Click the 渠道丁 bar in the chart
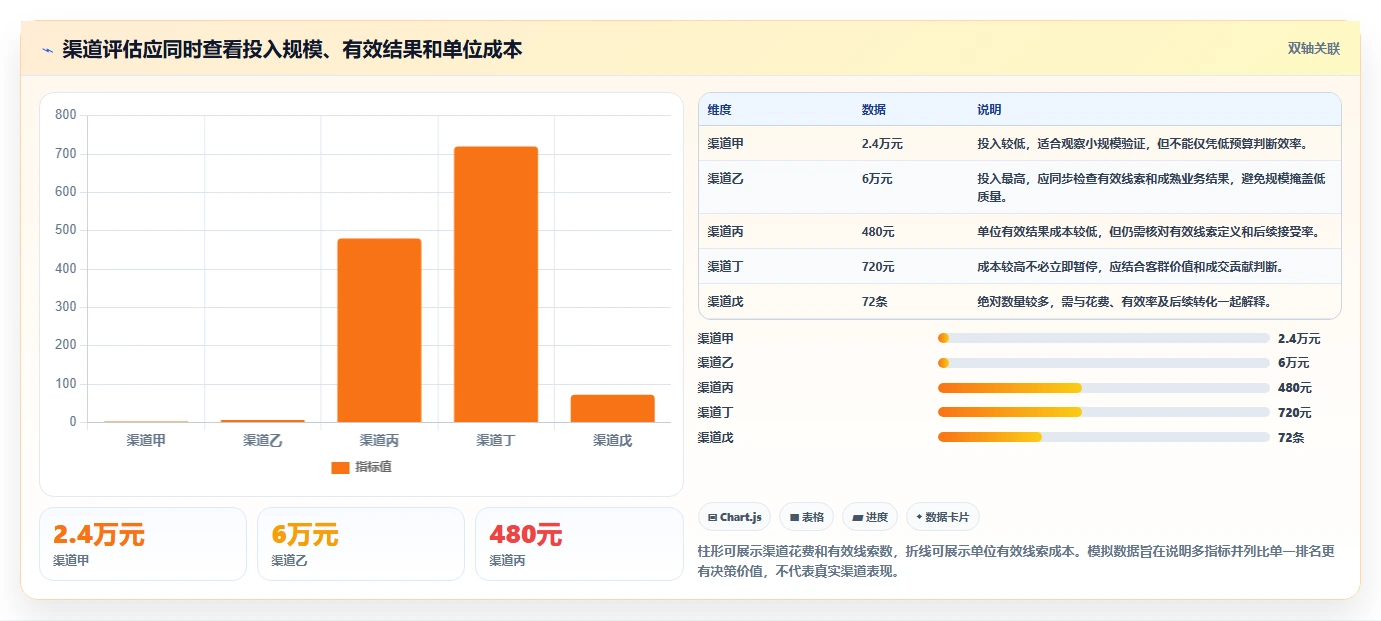The image size is (1381, 621). pos(496,284)
